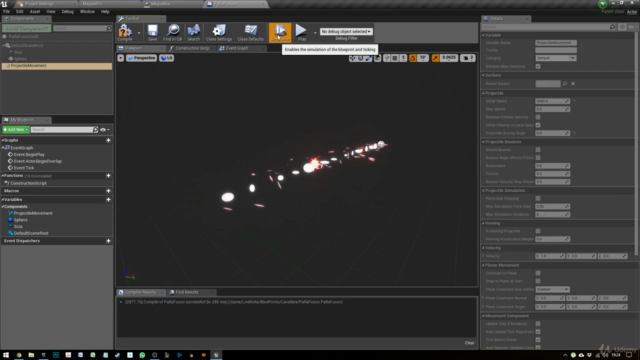Screen dimensions: 640x360
Task: Click Find in CB toolbar icon
Action: (x=172, y=32)
